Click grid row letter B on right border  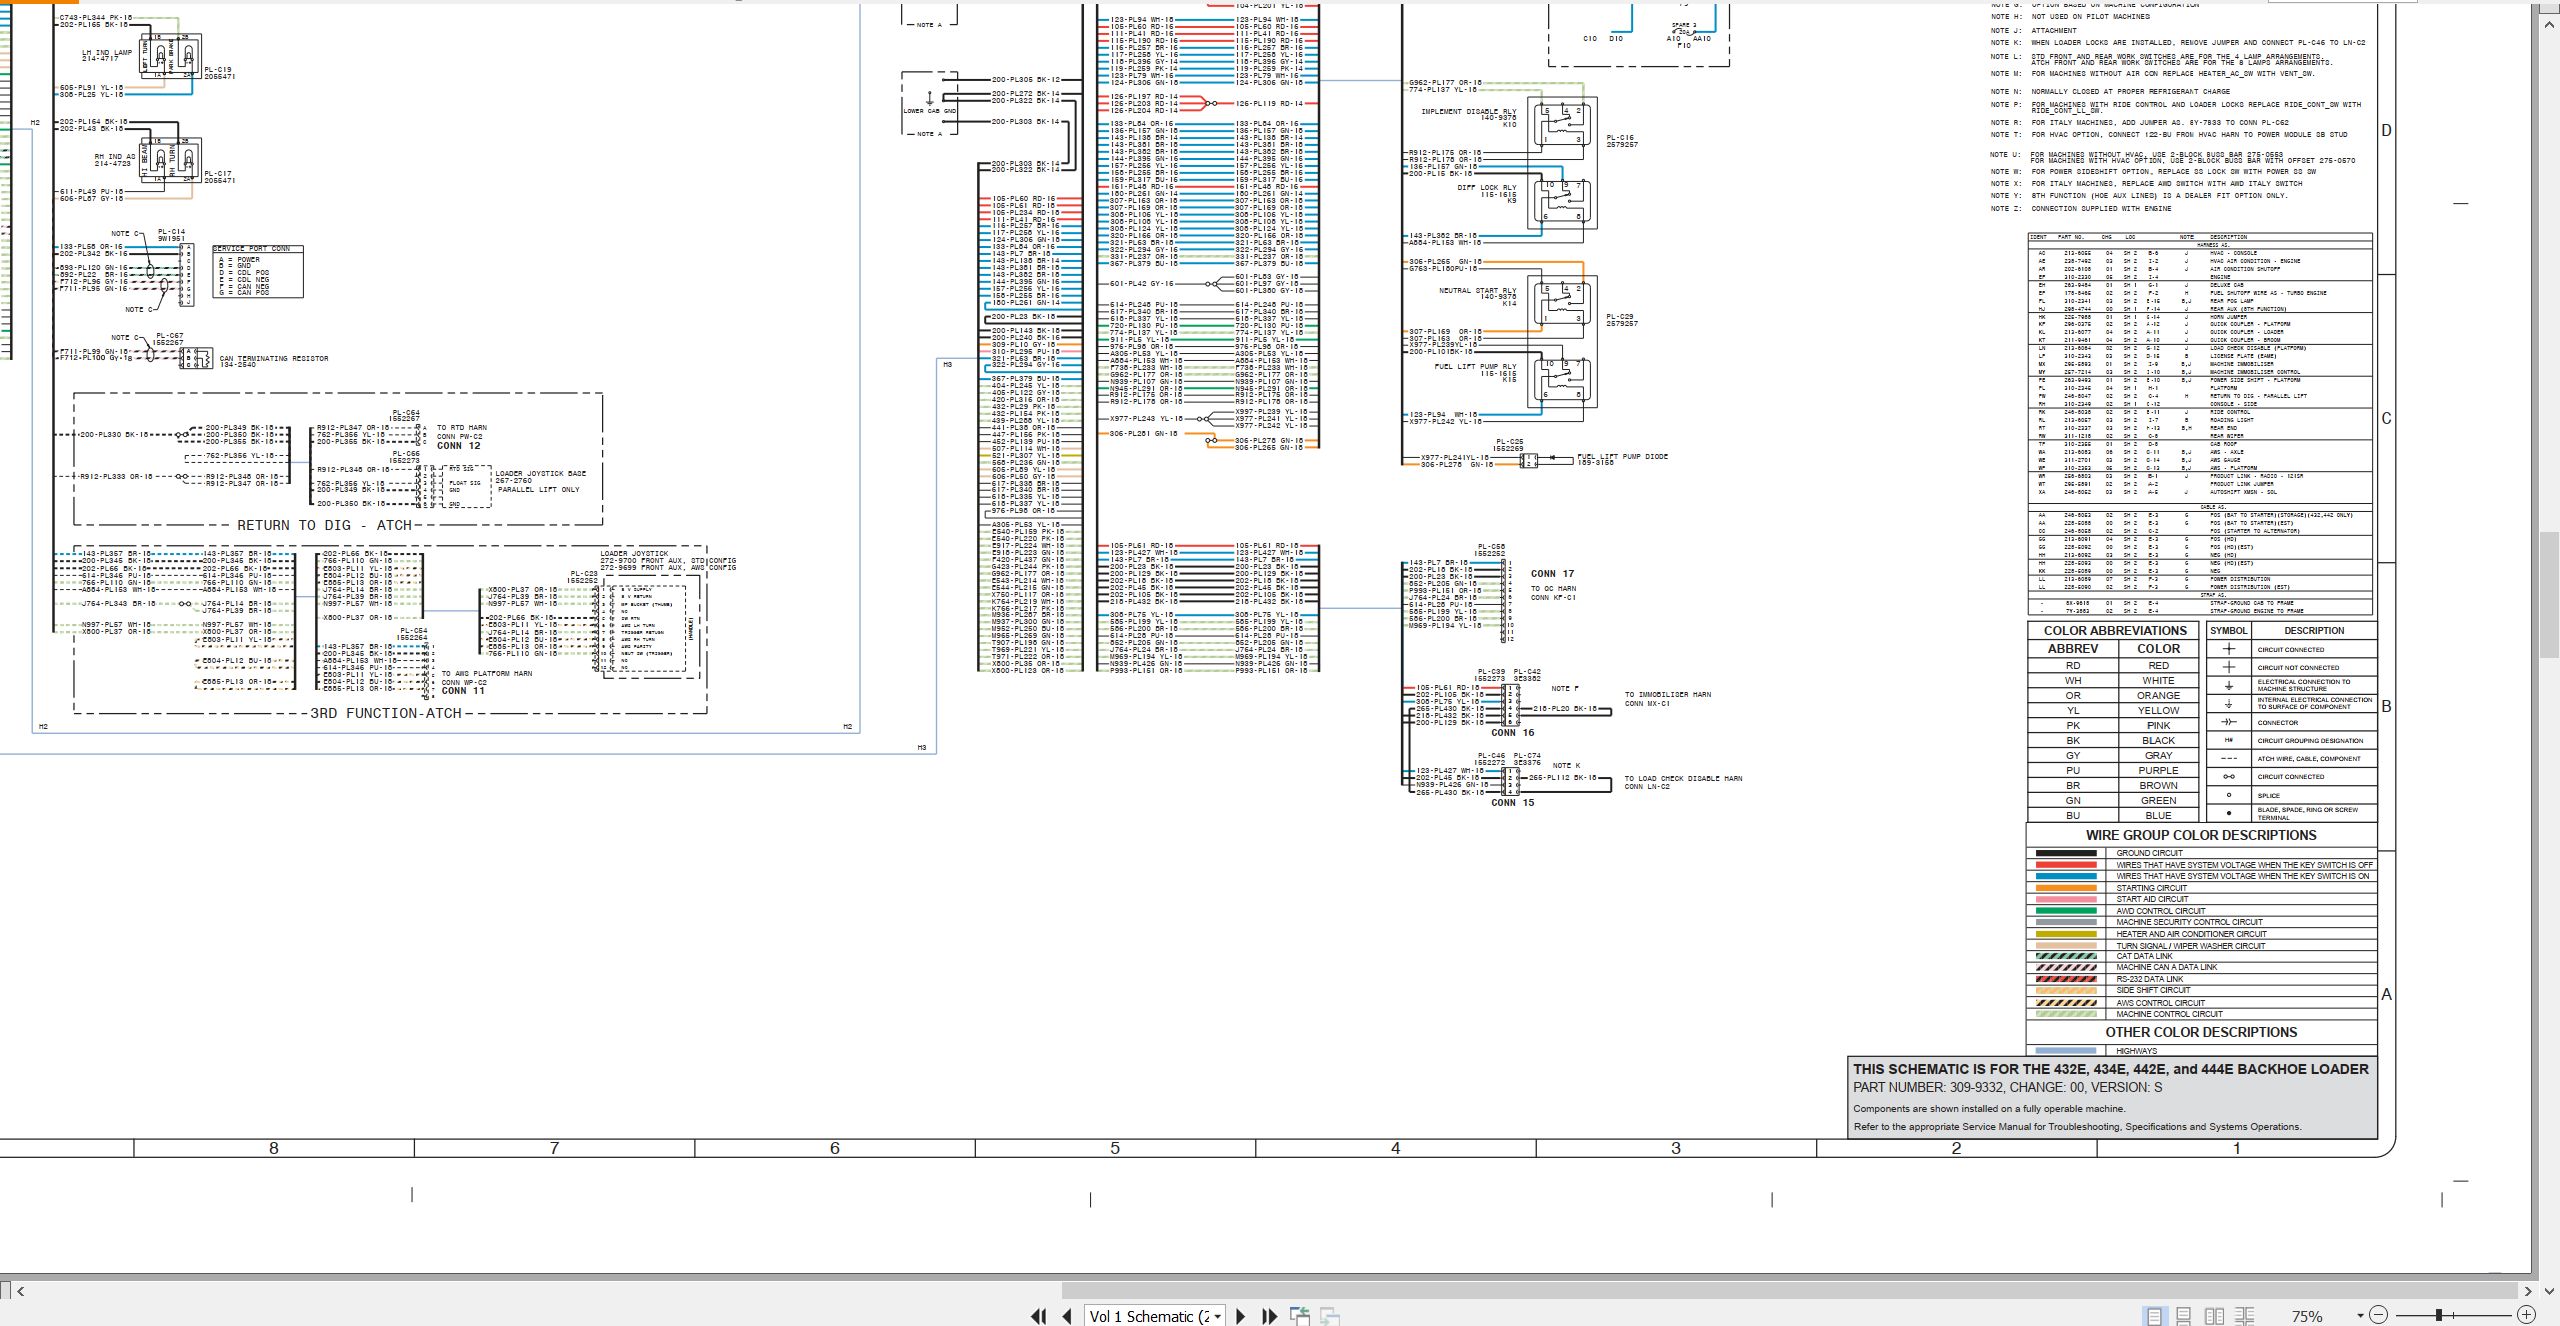coord(2386,706)
